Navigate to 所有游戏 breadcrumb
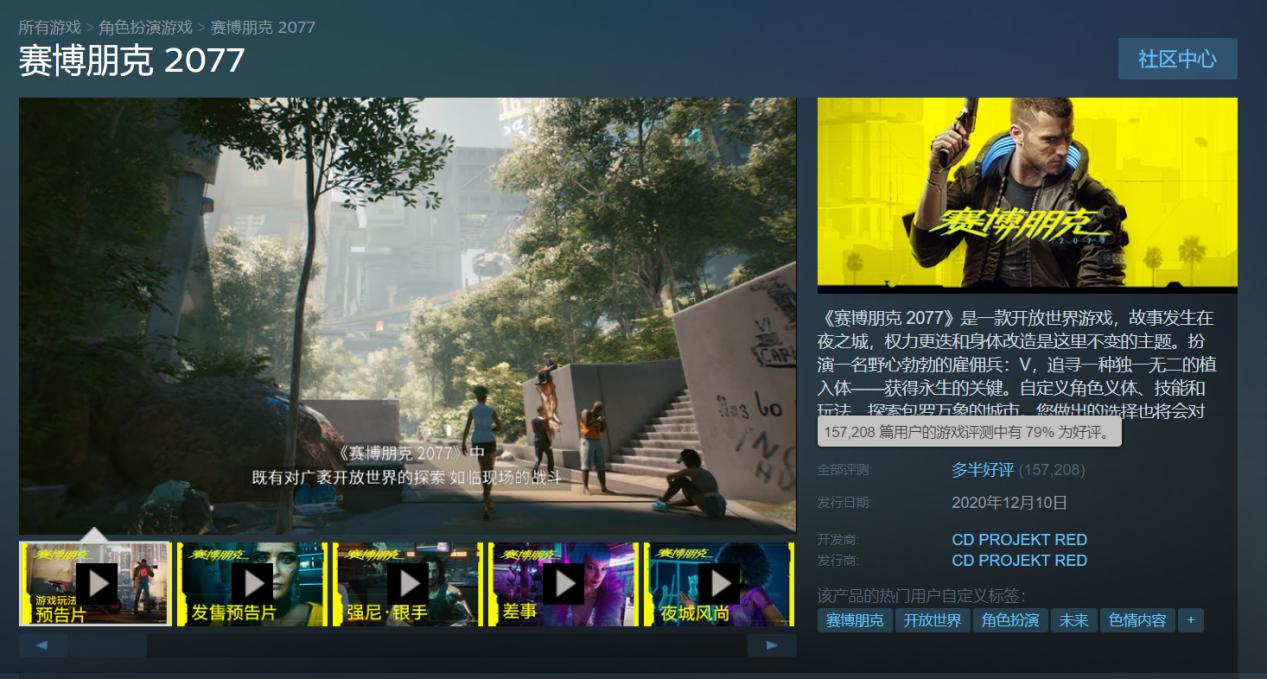The image size is (1267, 679). [x=44, y=27]
